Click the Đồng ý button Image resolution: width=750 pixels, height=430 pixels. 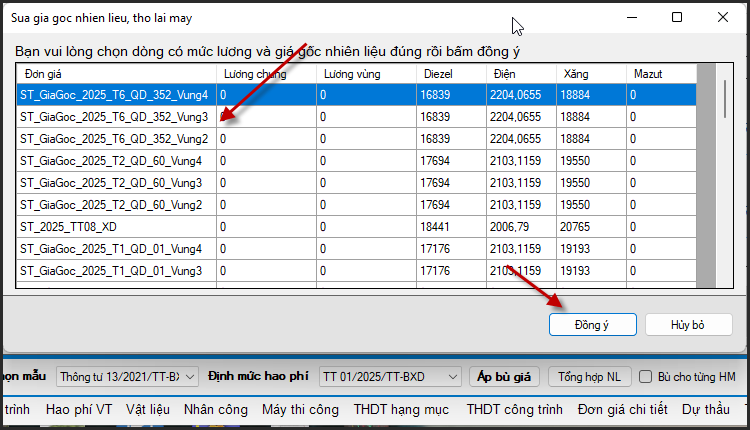592,325
